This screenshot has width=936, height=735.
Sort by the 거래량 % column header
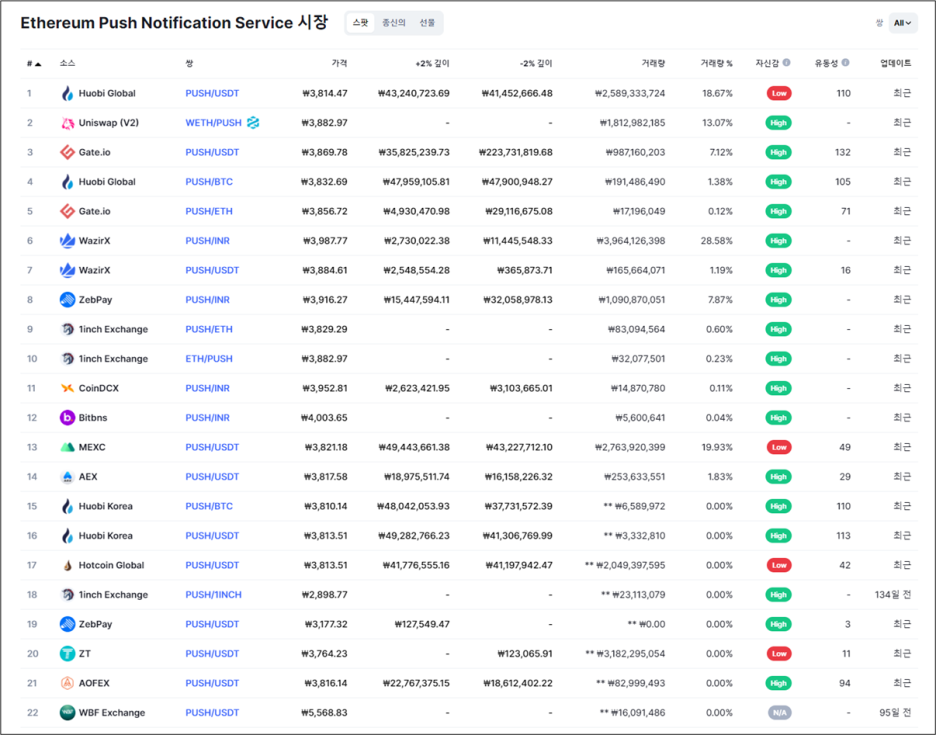[716, 63]
